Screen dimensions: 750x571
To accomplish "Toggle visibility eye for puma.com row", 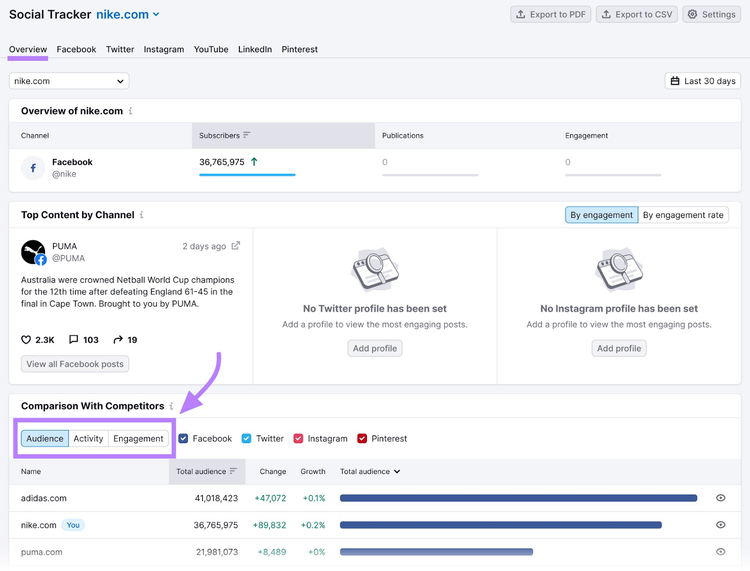I will click(720, 551).
